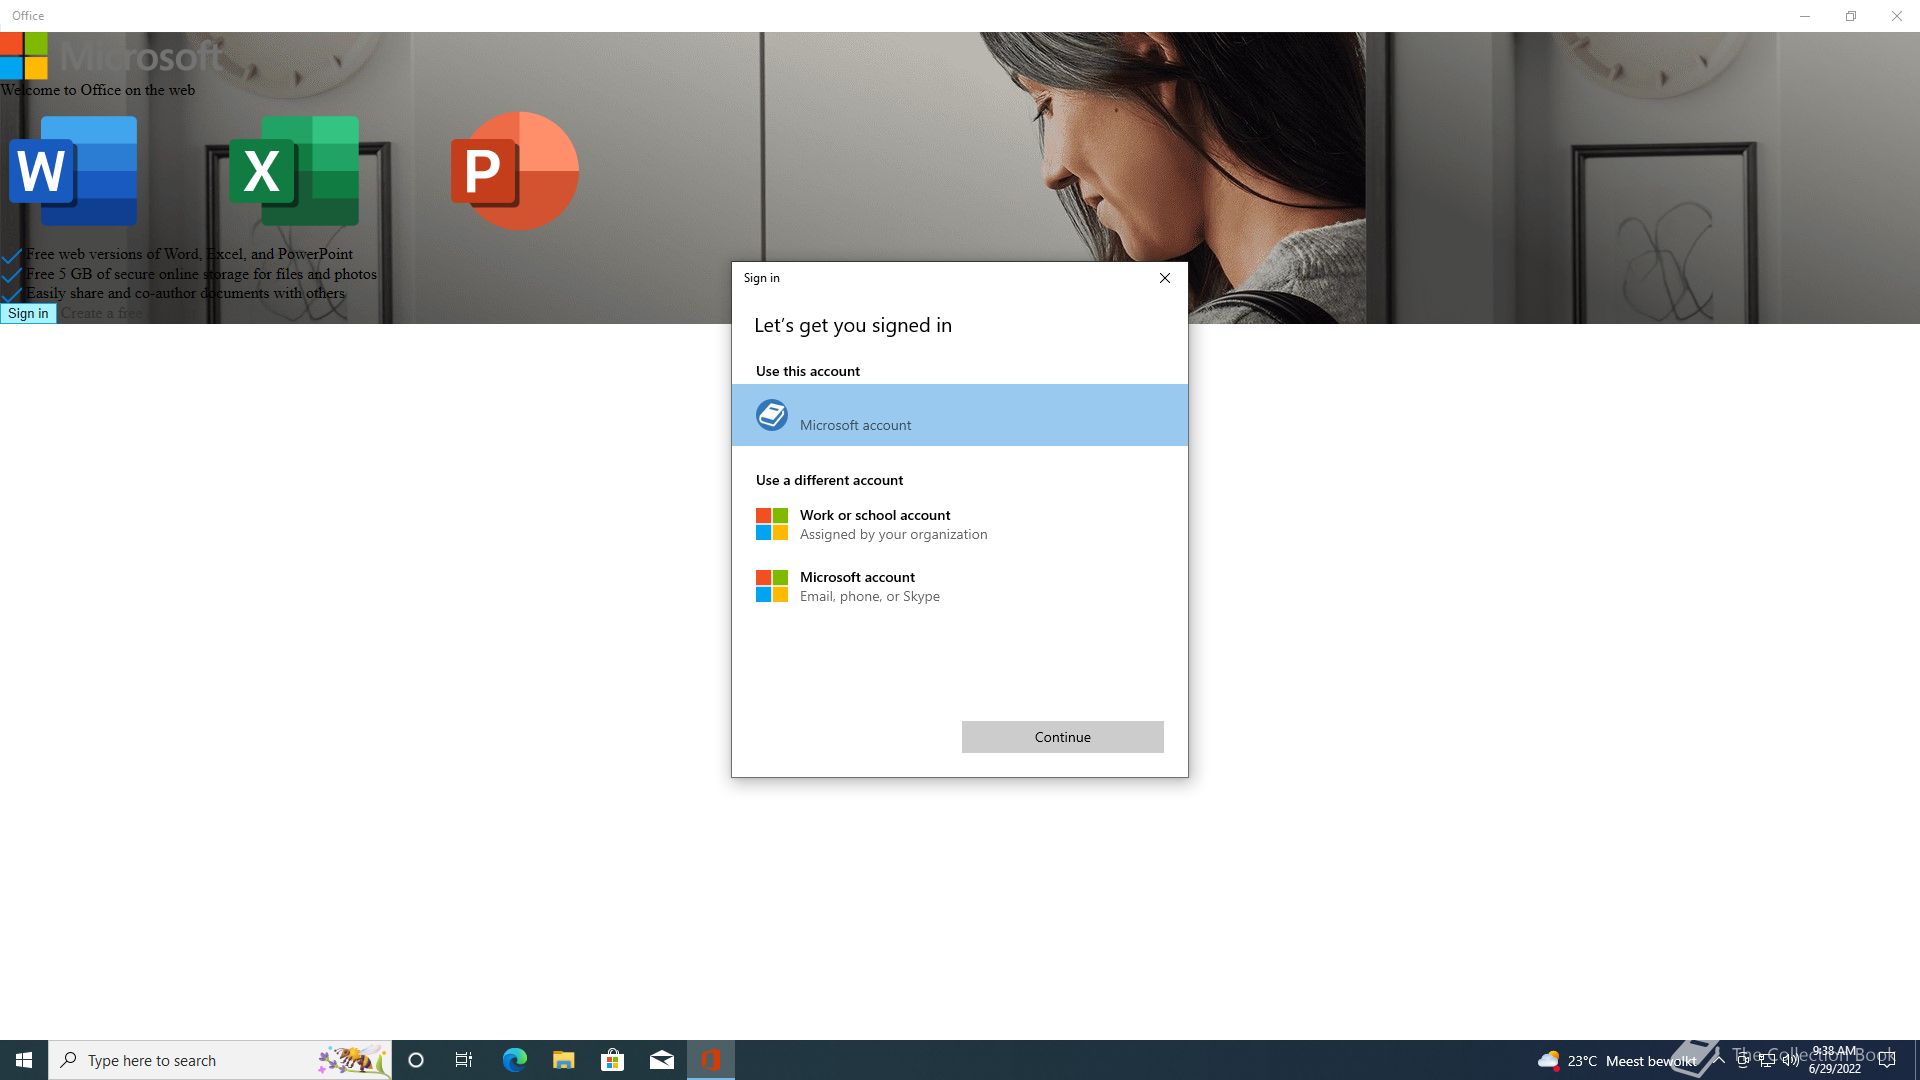The height and width of the screenshot is (1080, 1920).
Task: Open the PowerPoint app icon
Action: (x=514, y=170)
